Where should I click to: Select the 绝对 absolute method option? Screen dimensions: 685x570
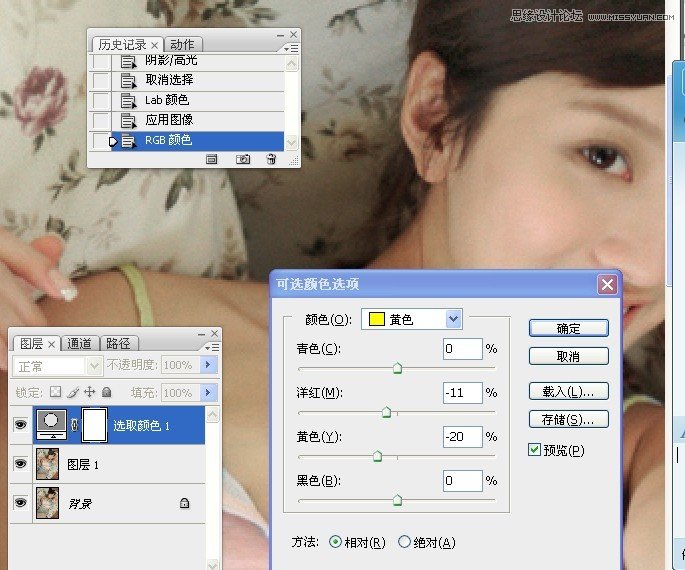[404, 542]
